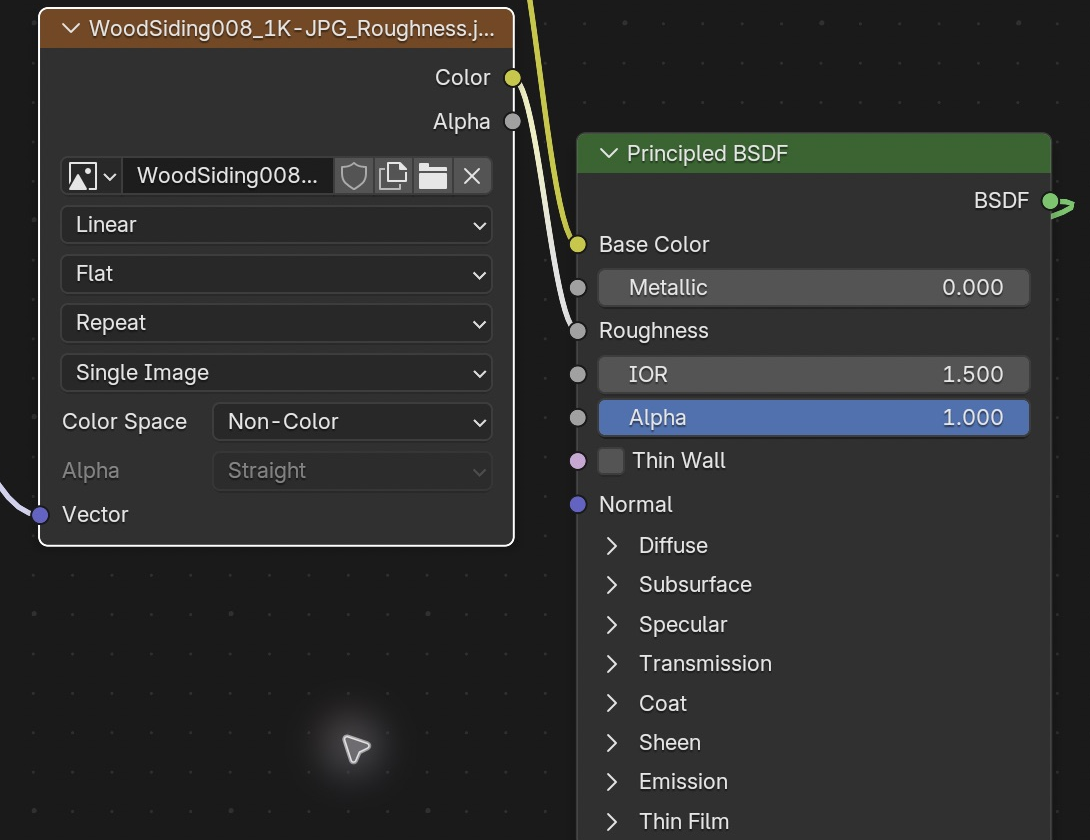Select the WoodSiding008 Roughness node header
The width and height of the screenshot is (1090, 840).
click(x=277, y=29)
